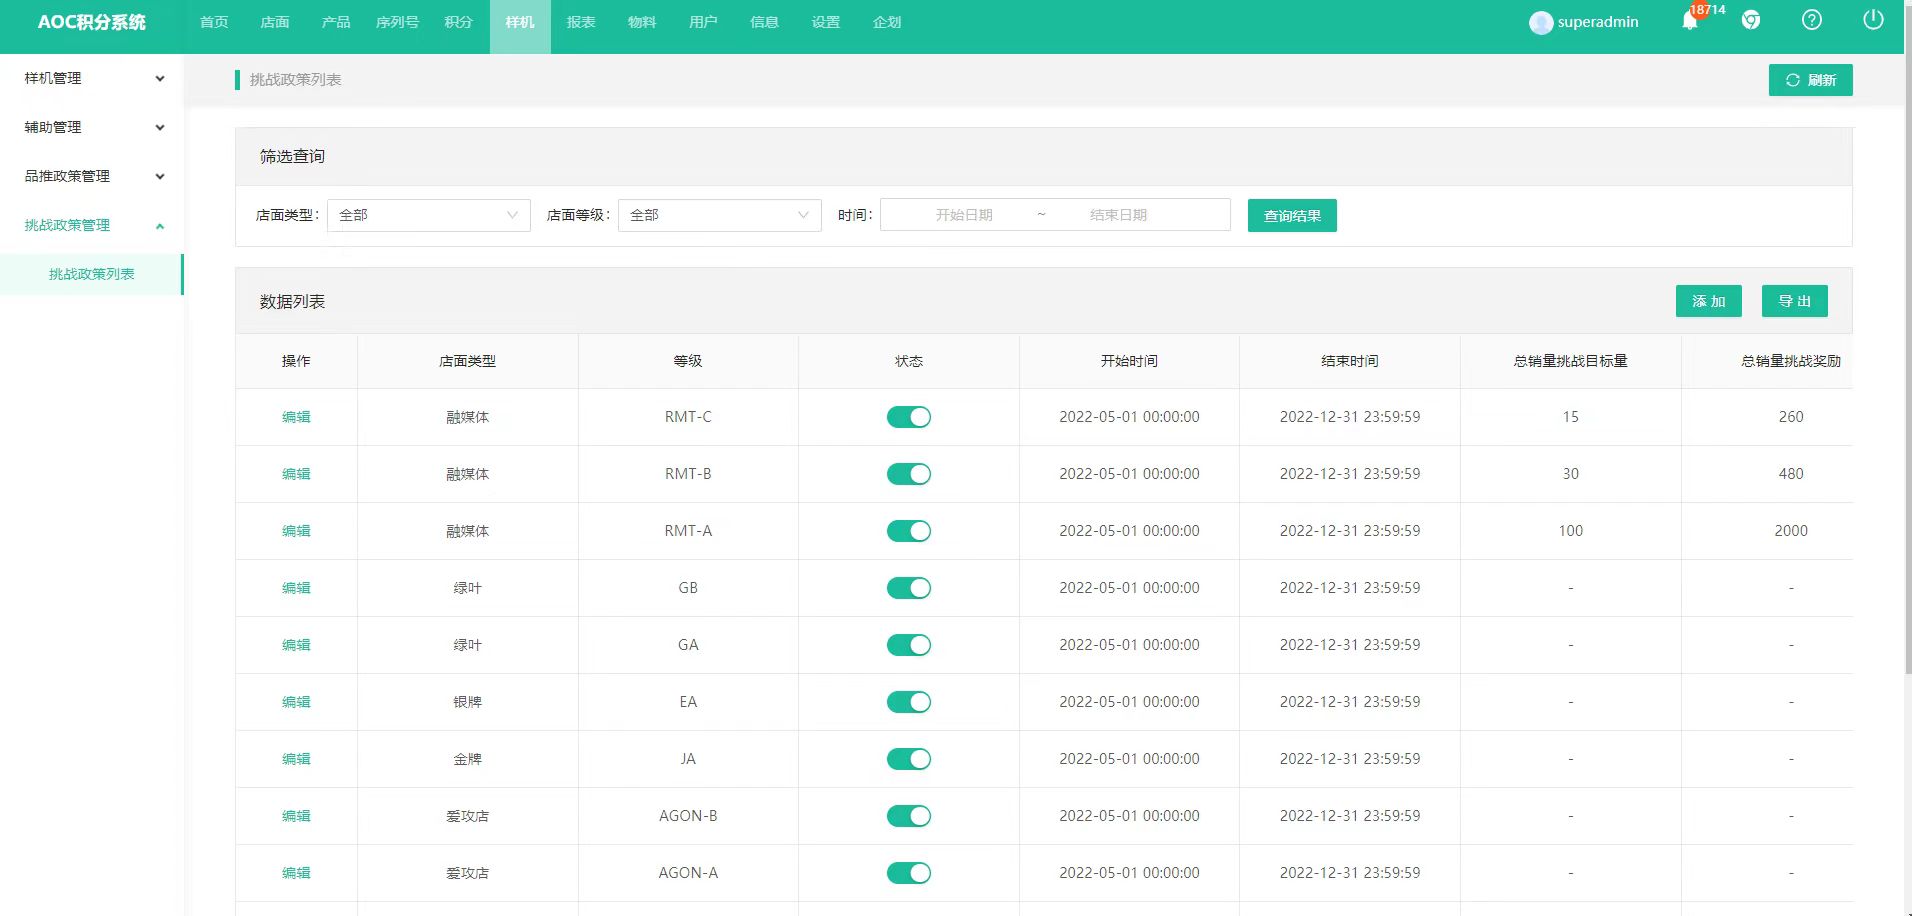Click the 等级 column header
Image resolution: width=1912 pixels, height=916 pixels.
pyautogui.click(x=688, y=361)
